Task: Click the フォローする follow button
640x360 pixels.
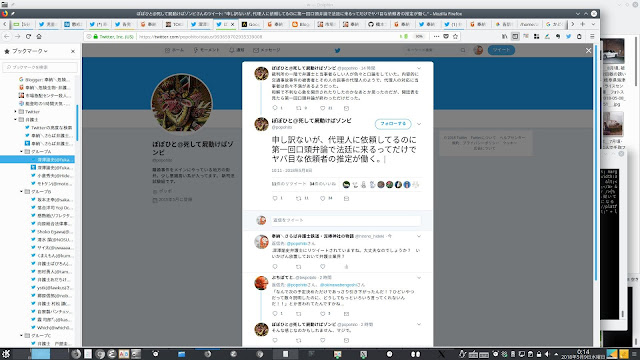Action: click(393, 124)
